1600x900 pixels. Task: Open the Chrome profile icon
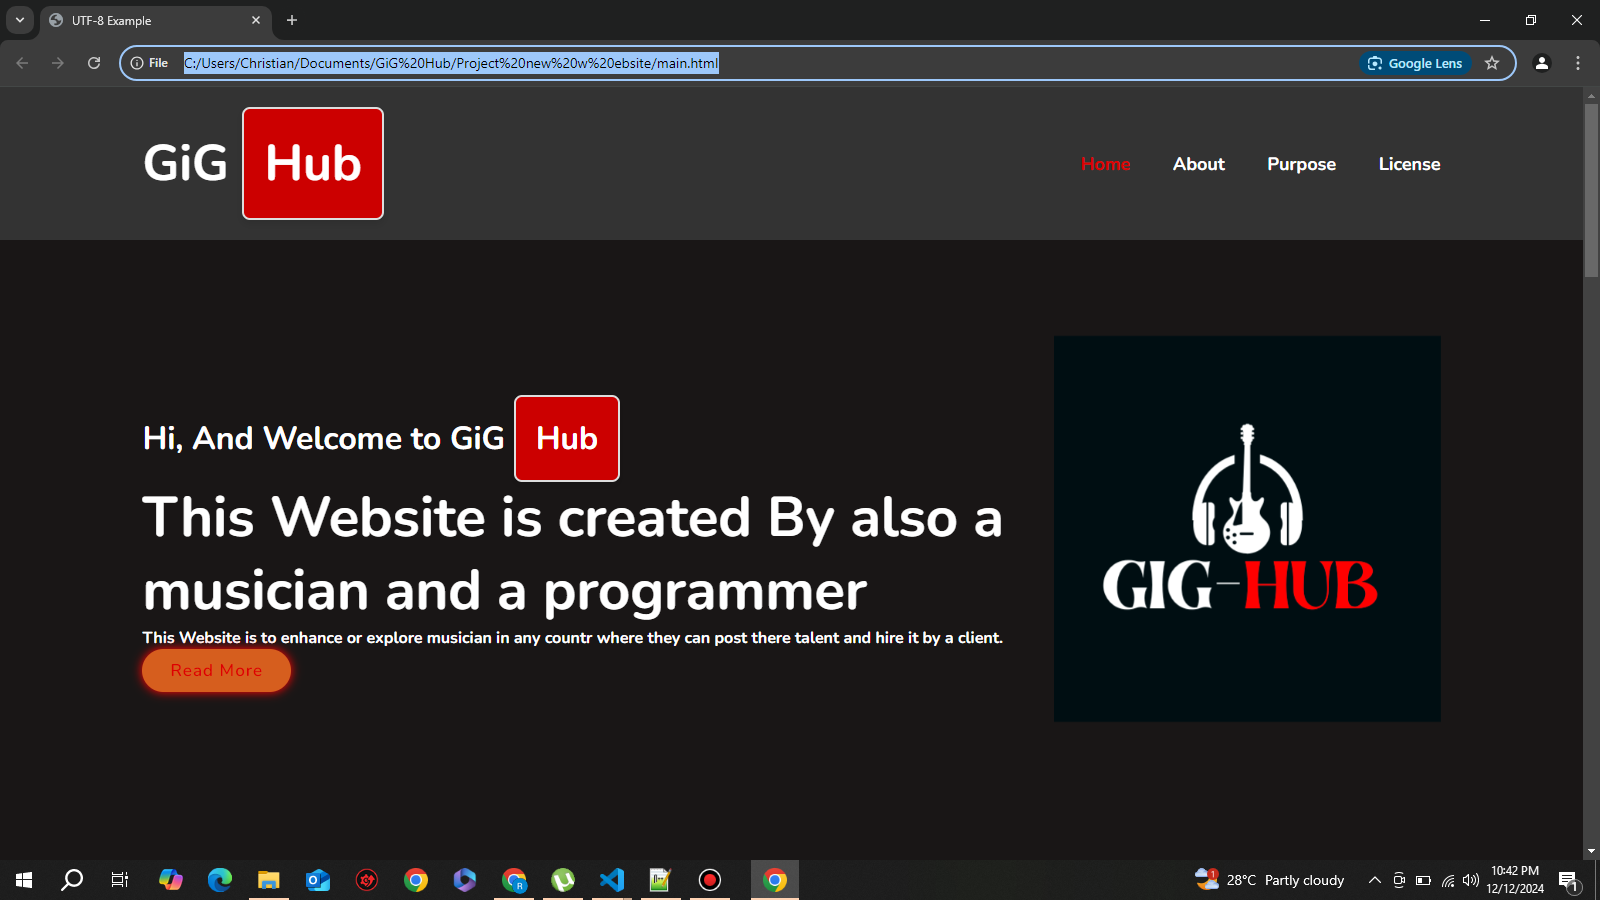[x=1541, y=63]
